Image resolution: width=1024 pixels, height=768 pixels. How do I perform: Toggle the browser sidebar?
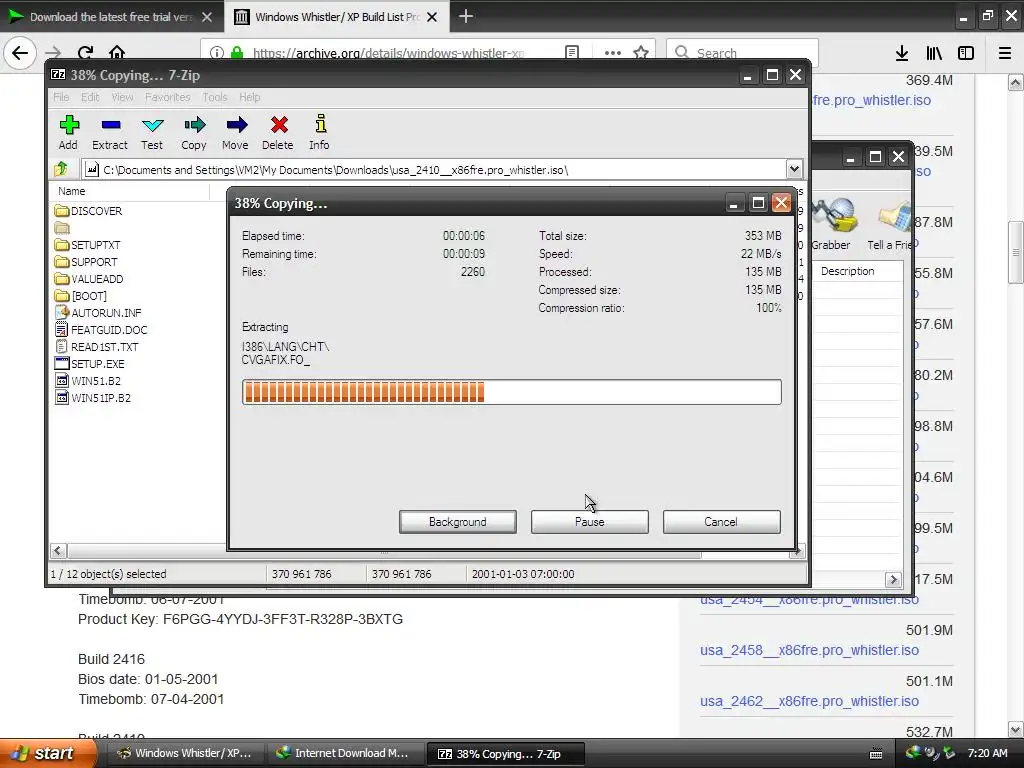coord(966,53)
